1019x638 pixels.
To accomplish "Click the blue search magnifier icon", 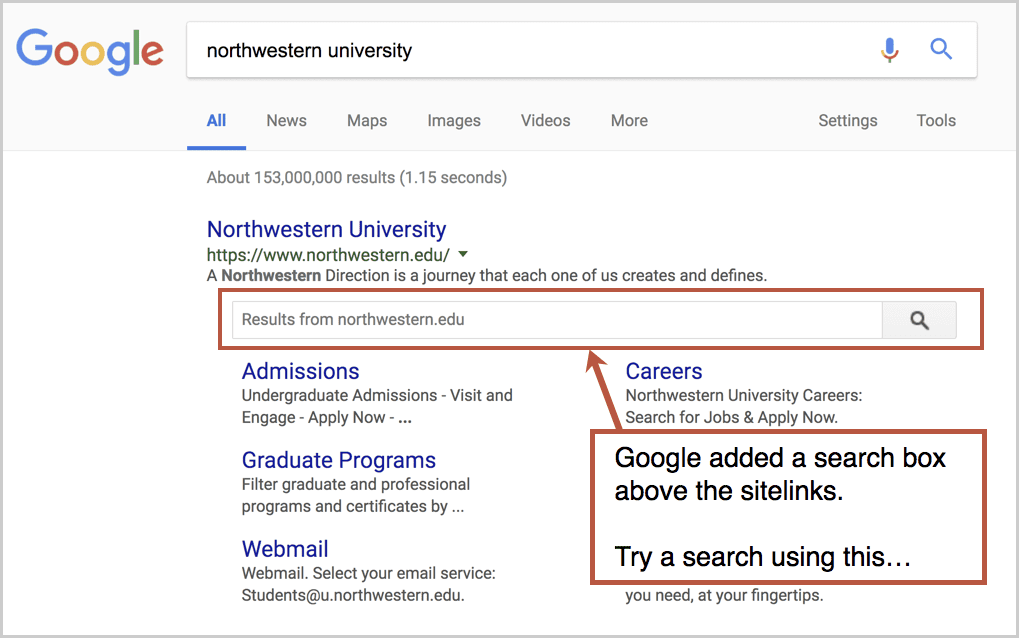I will (940, 49).
